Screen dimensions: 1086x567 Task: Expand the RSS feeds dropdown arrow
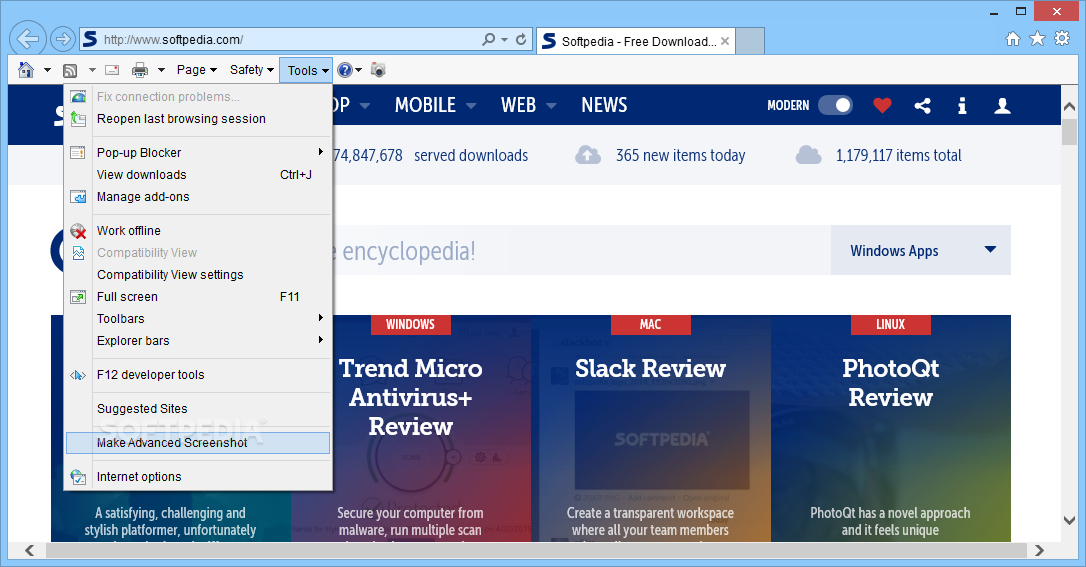(x=91, y=70)
